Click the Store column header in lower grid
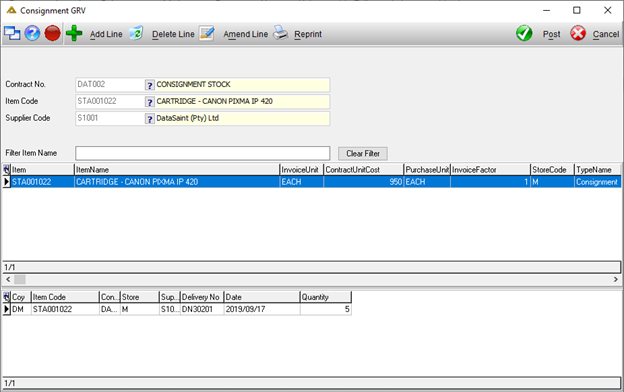624x392 pixels. point(140,297)
